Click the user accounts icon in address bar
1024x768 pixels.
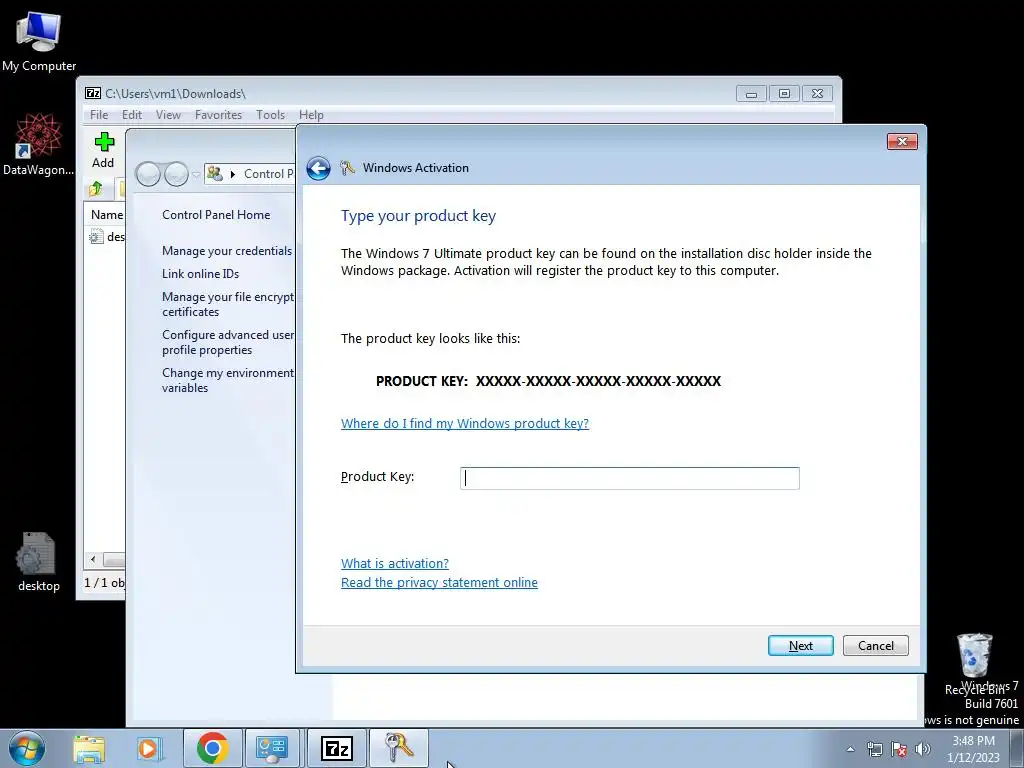(x=214, y=174)
